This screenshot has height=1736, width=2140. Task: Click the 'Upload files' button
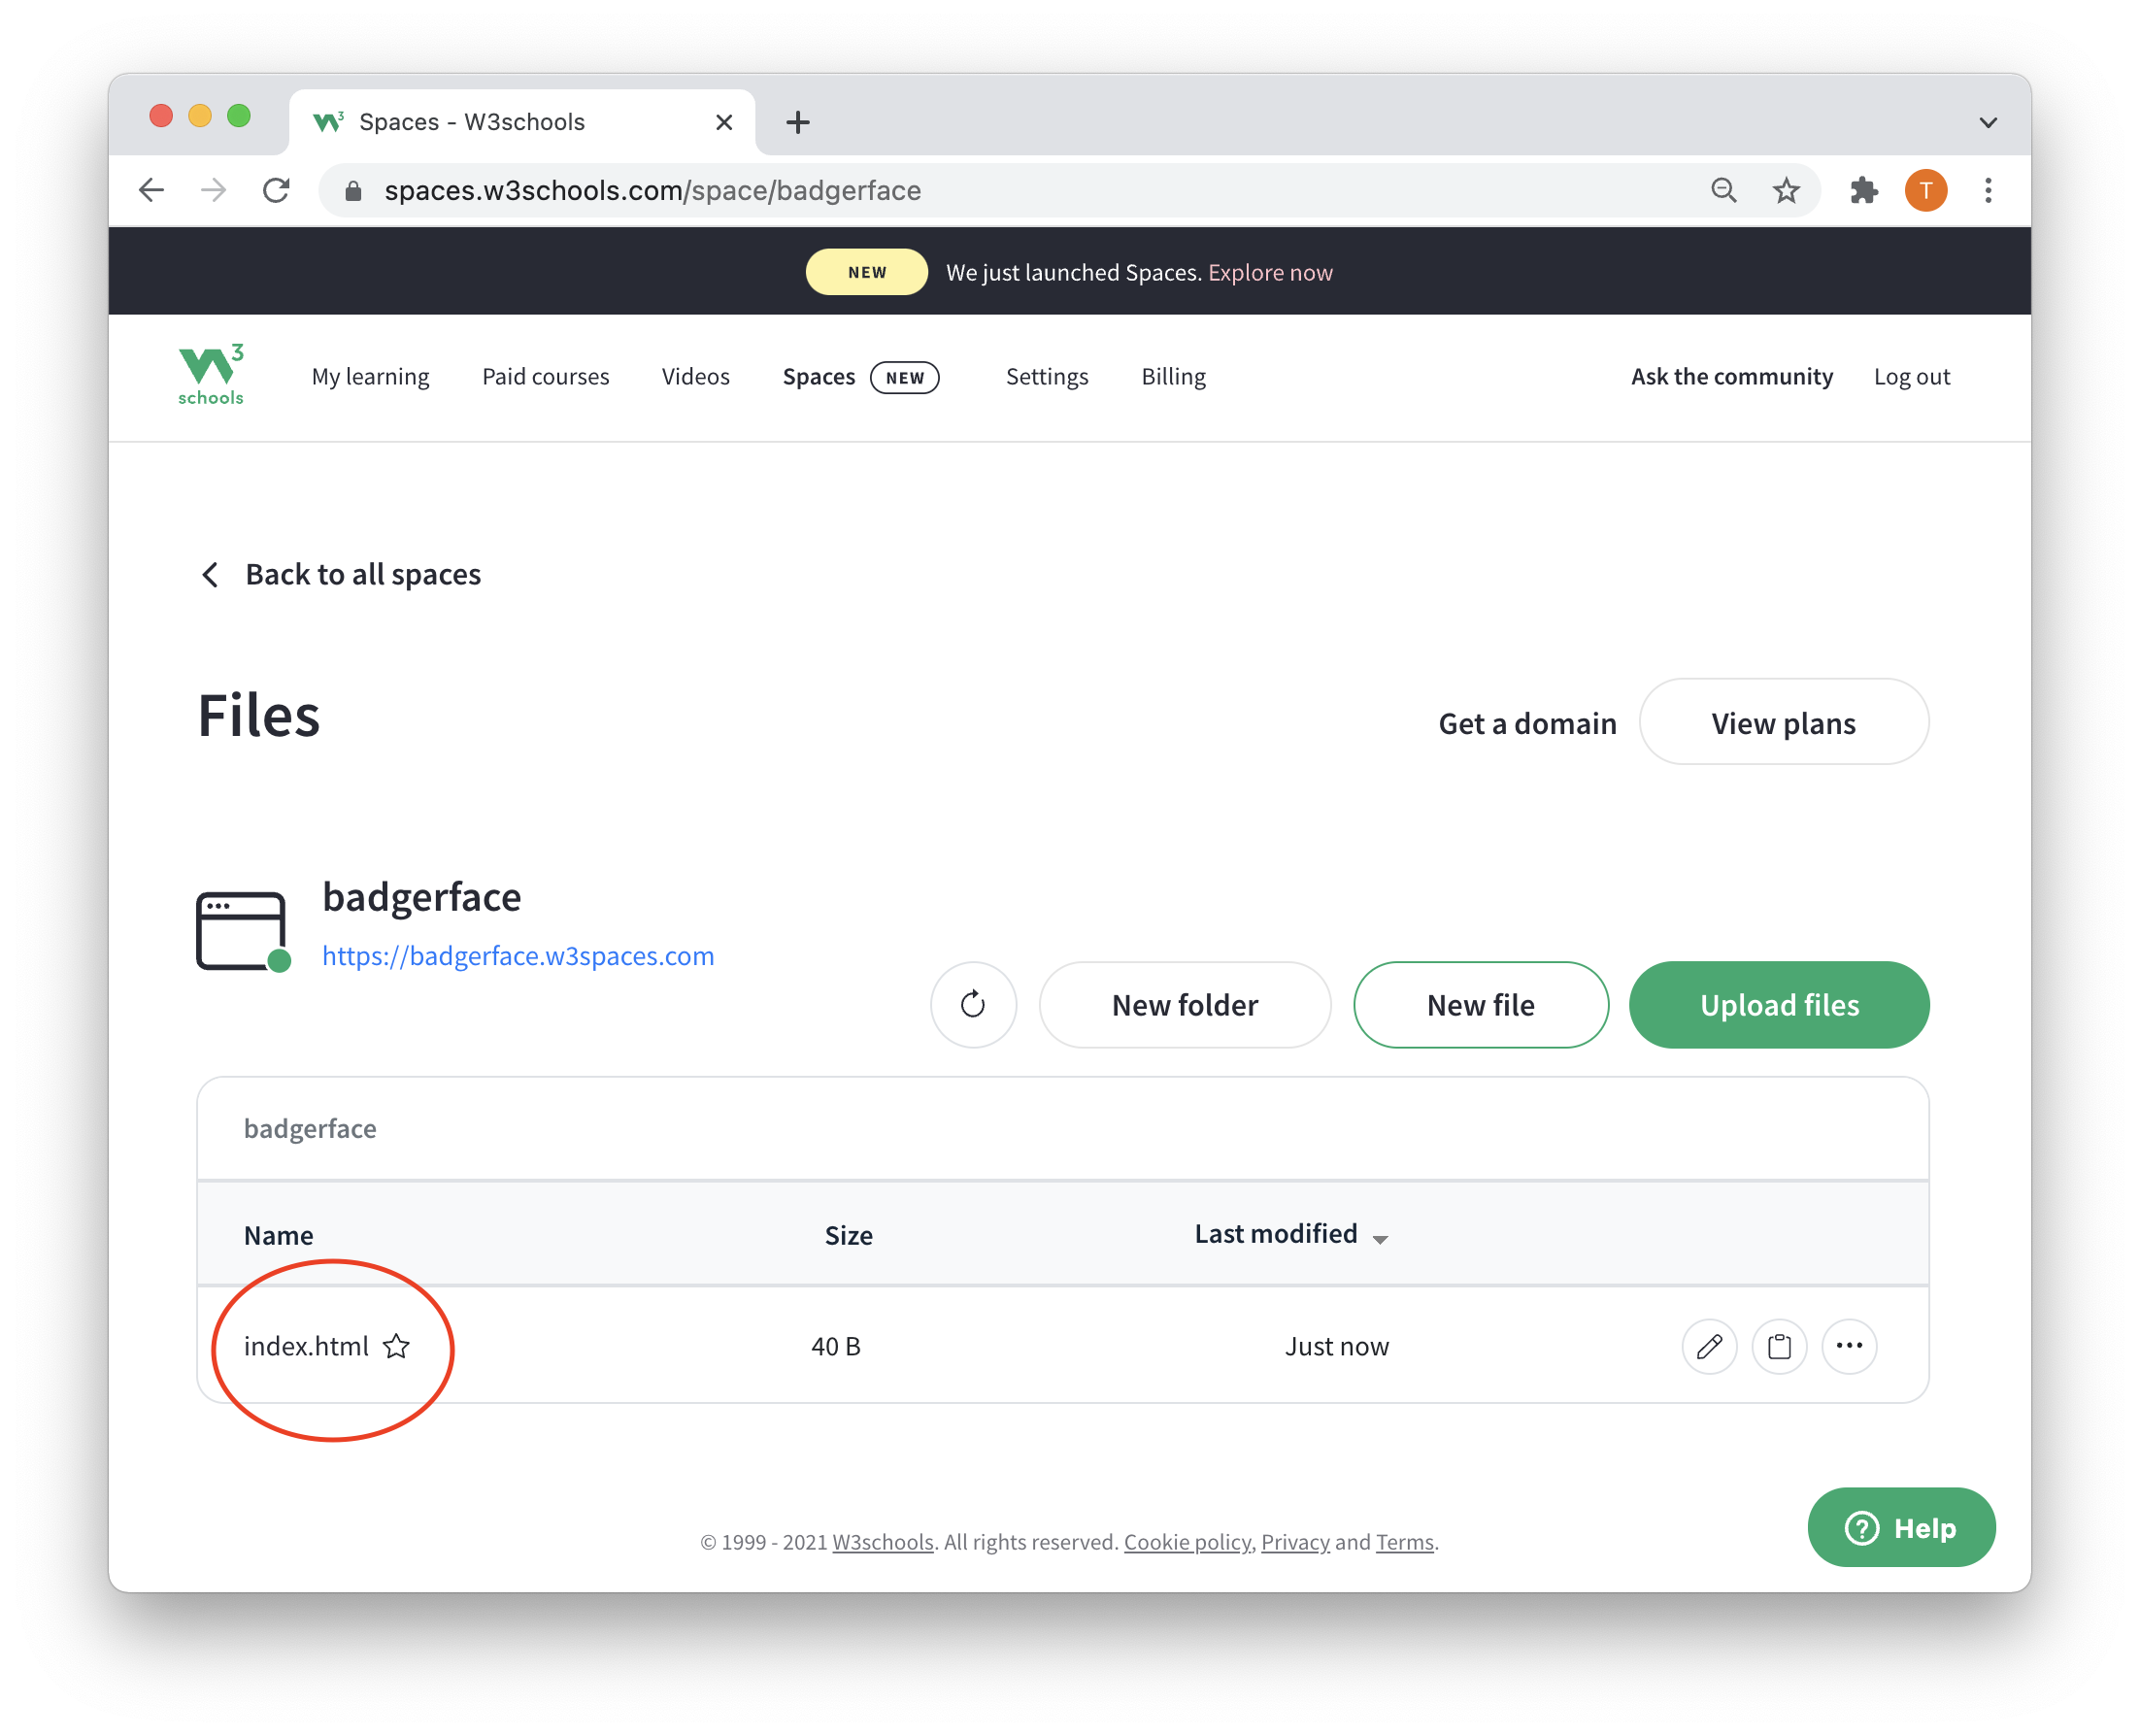[x=1777, y=1004]
